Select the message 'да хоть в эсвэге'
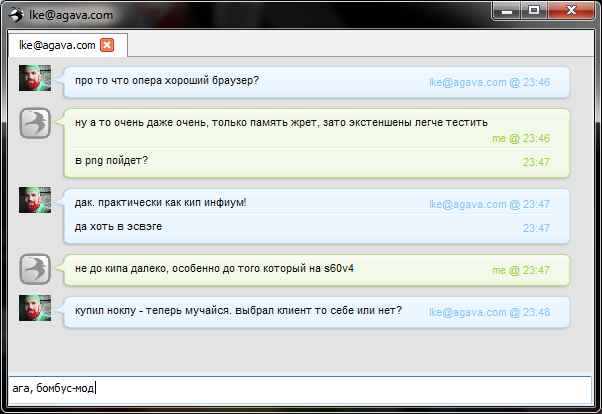Screen dimensions: 602x414 click(118, 227)
